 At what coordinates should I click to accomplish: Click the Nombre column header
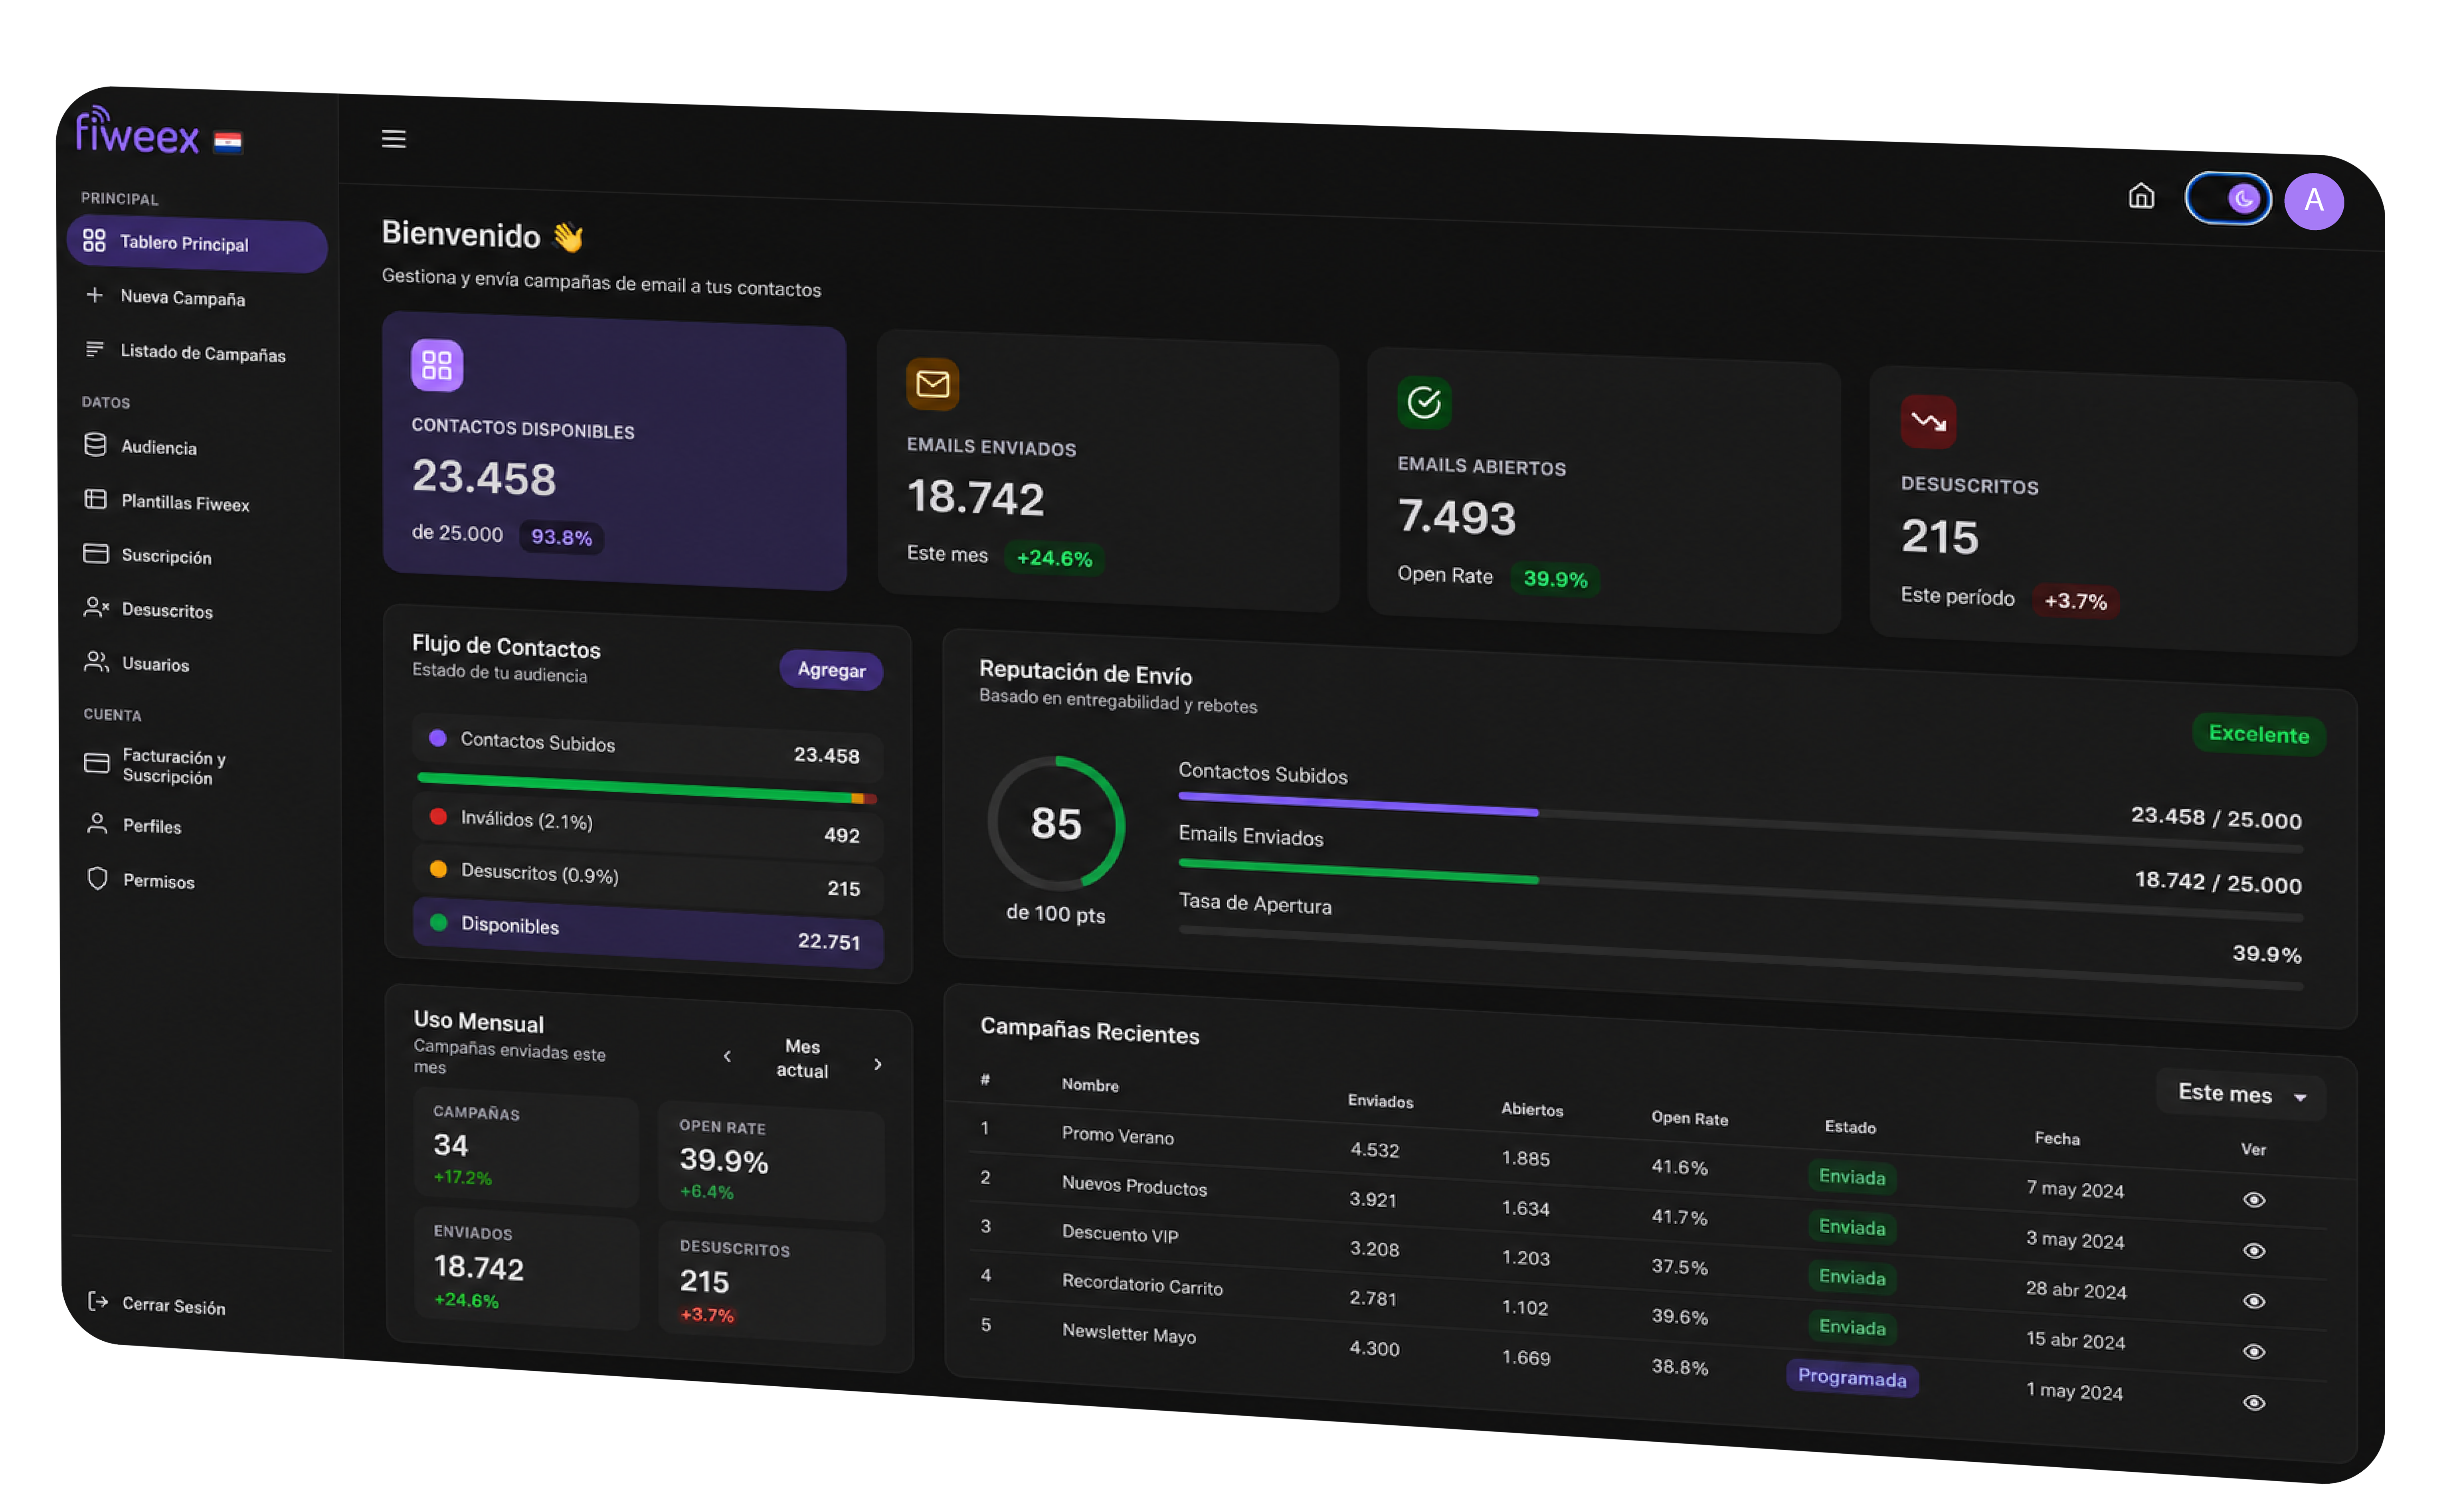click(1090, 1085)
